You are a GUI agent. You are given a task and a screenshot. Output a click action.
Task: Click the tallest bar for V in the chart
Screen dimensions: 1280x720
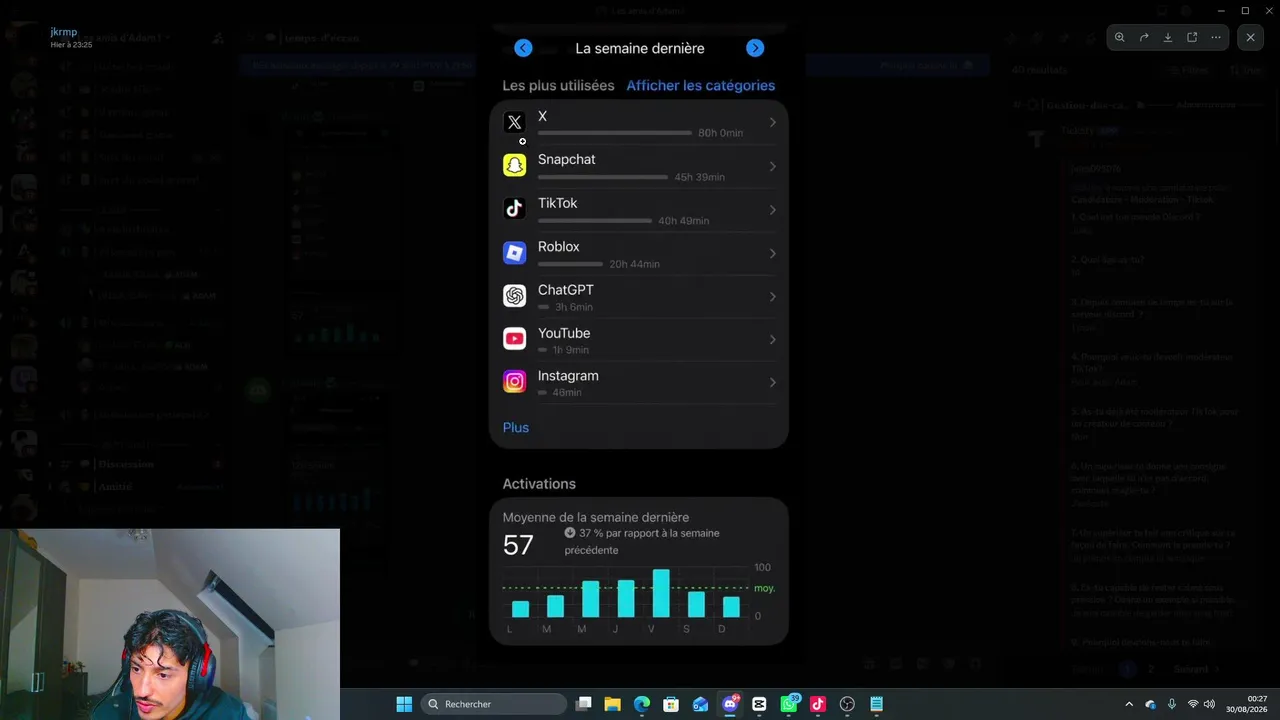click(661, 593)
